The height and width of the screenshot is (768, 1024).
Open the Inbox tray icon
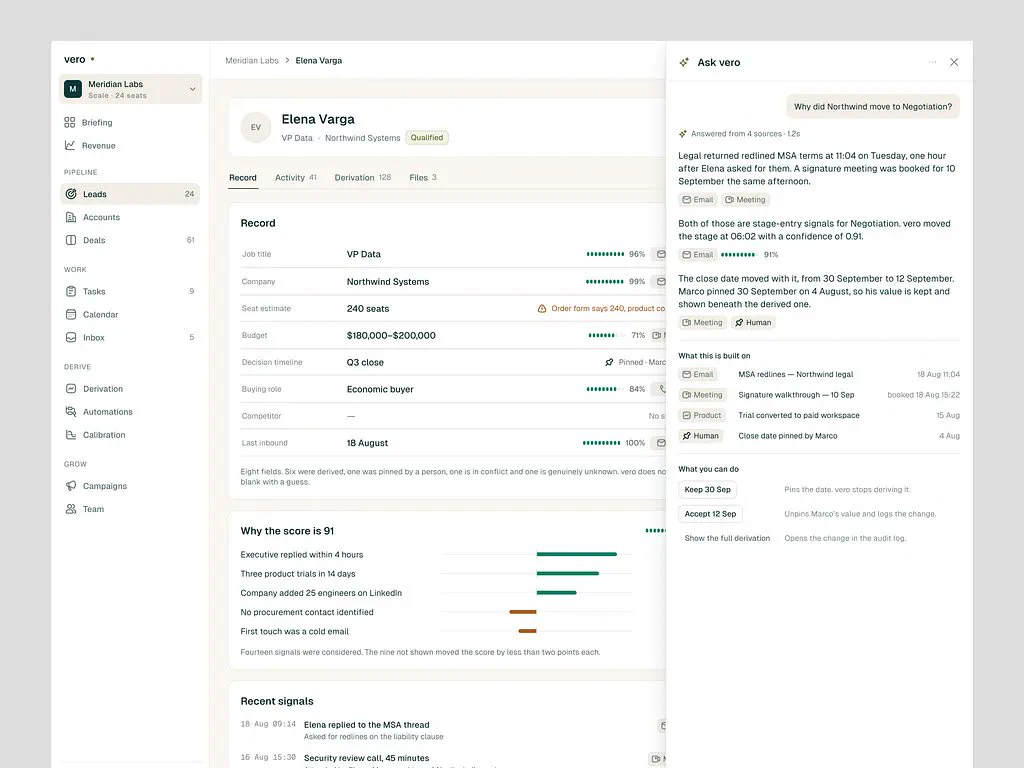point(71,338)
